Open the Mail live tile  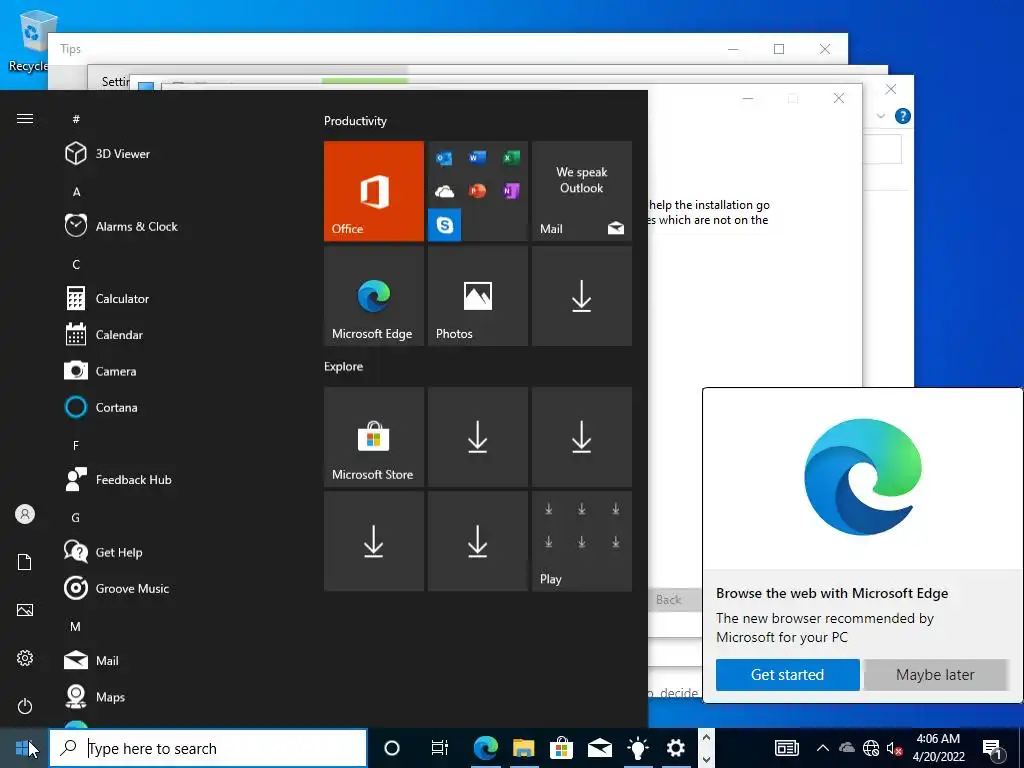pos(581,191)
